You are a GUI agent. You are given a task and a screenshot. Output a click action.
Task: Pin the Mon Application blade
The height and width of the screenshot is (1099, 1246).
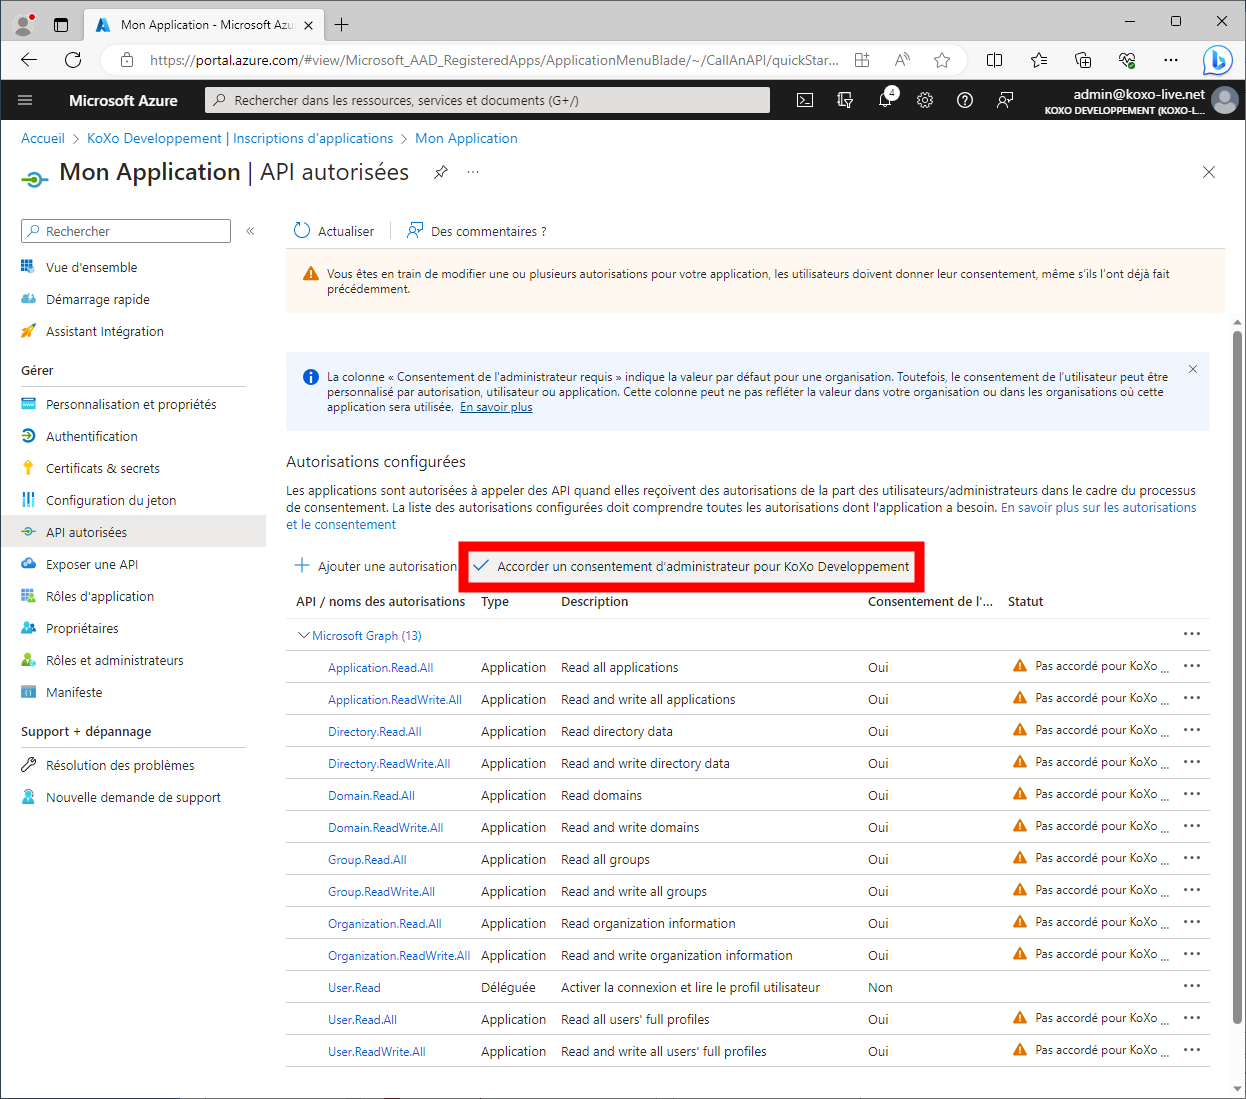[441, 172]
